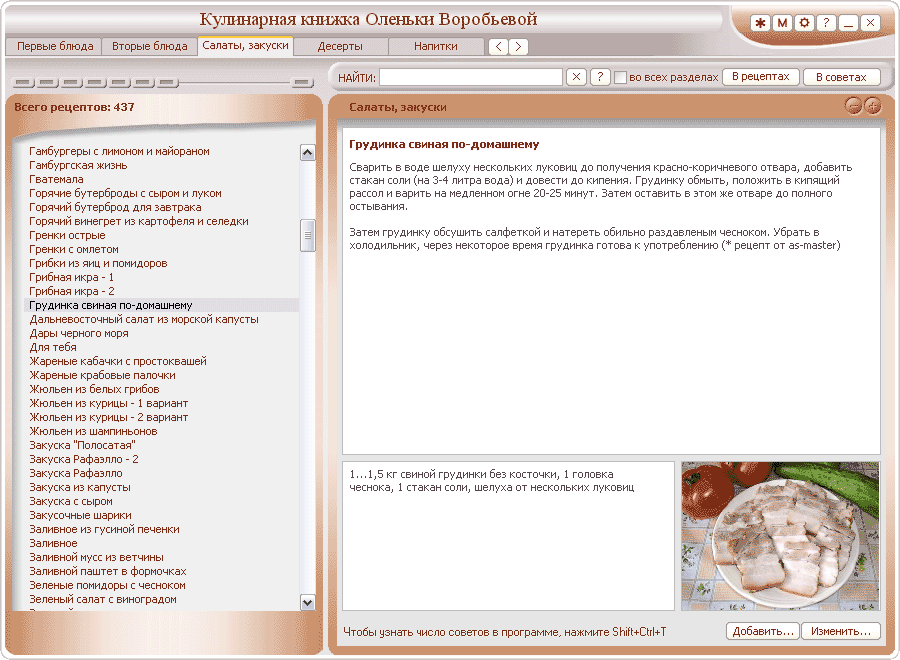Image resolution: width=900 pixels, height=660 pixels.
Task: Focus the НАЙТИ search input field
Action: (471, 77)
